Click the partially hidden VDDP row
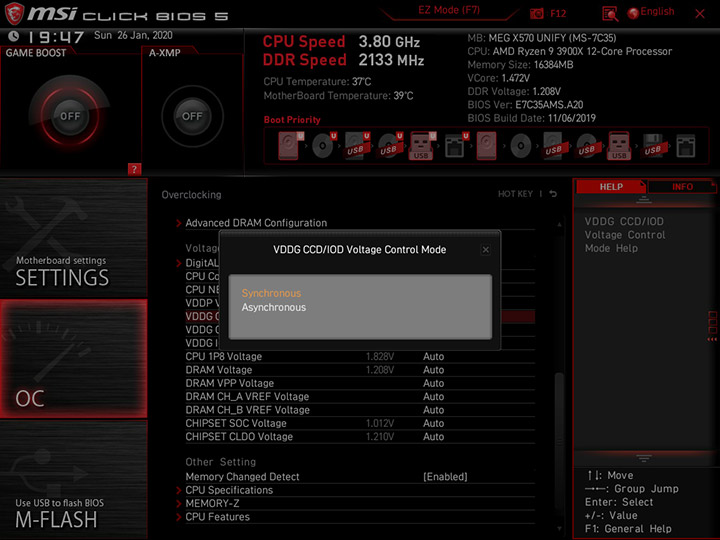720x540 pixels. tap(202, 303)
